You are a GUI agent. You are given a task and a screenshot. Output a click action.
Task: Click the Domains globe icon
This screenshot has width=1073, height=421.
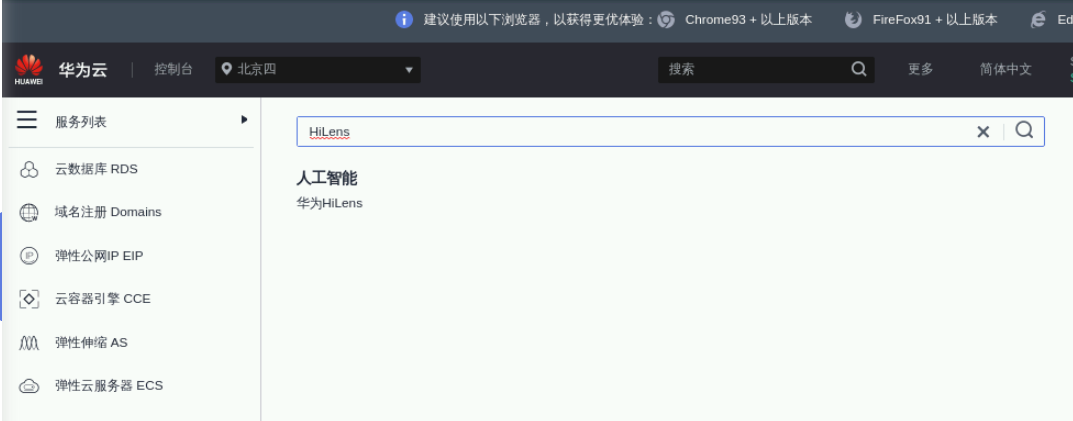pyautogui.click(x=29, y=213)
